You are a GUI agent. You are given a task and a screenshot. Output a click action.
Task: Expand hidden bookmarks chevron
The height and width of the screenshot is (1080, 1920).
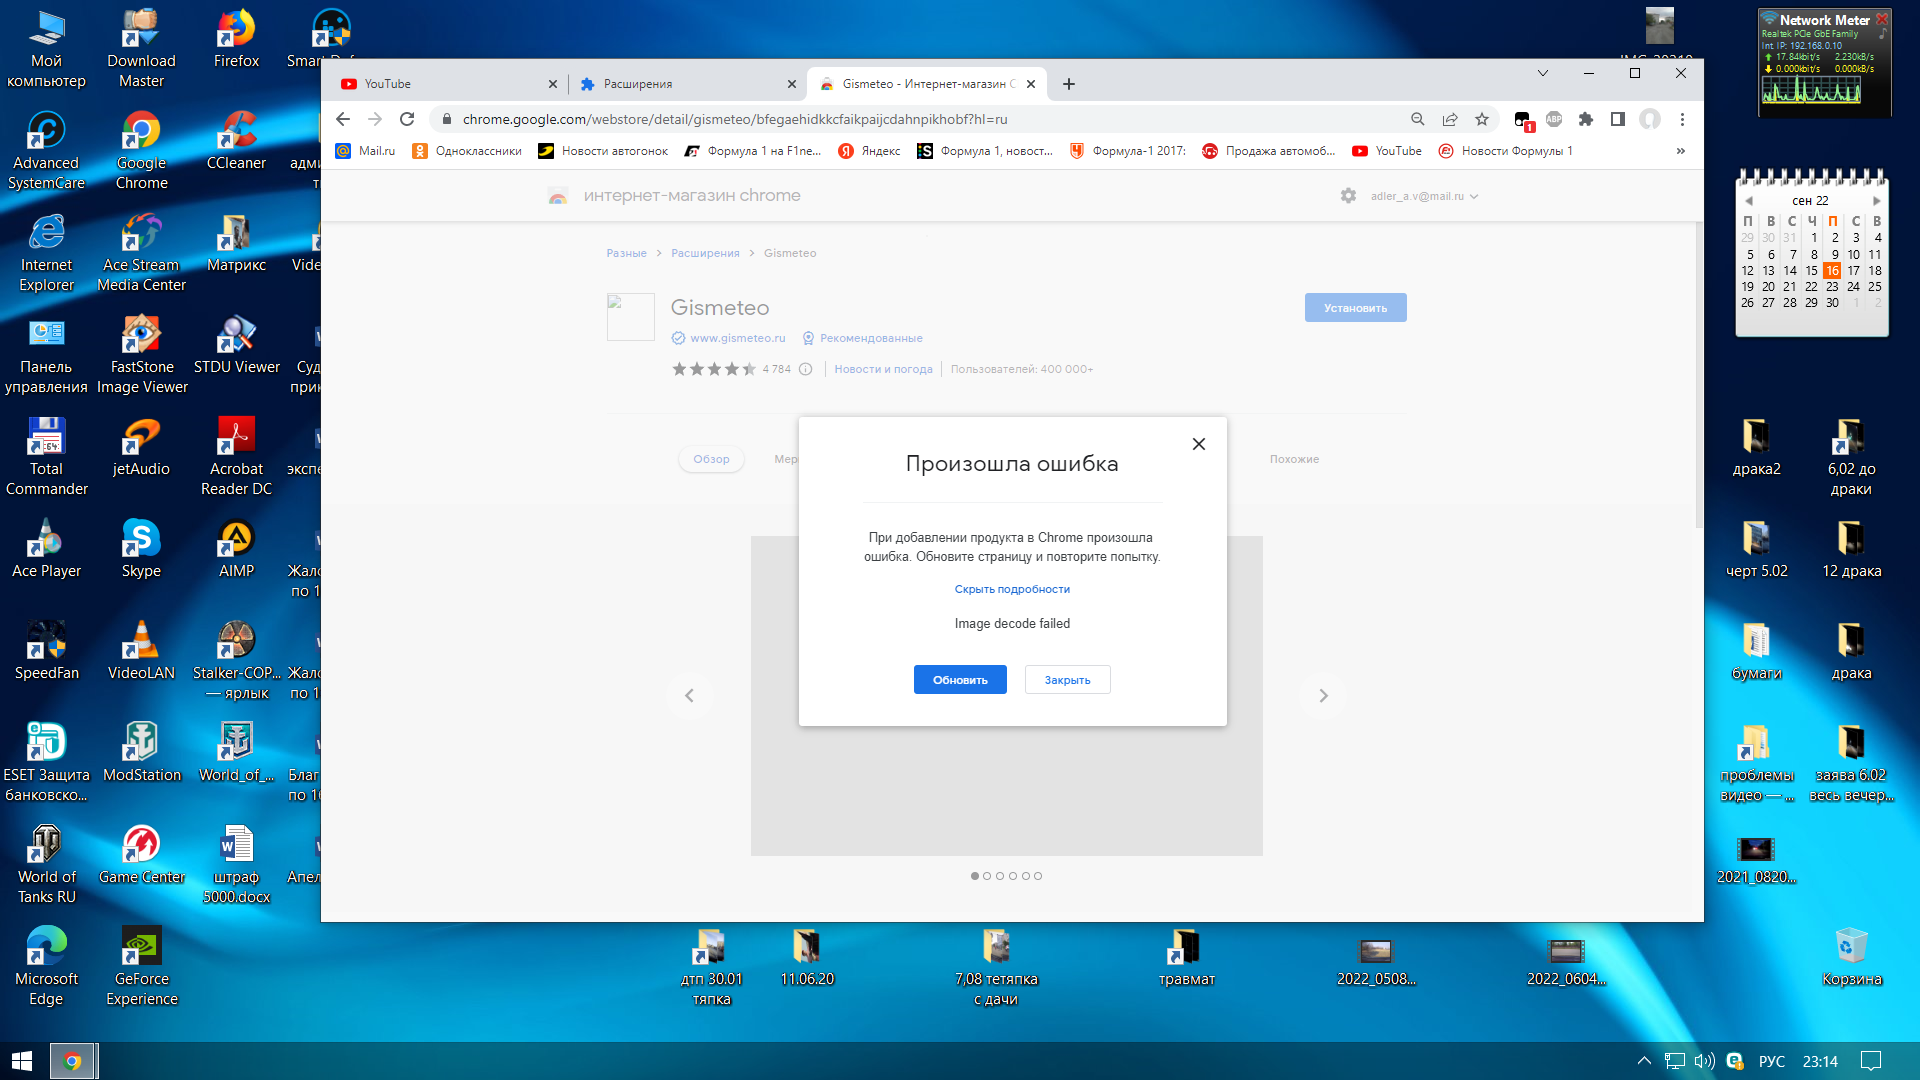pyautogui.click(x=1681, y=151)
